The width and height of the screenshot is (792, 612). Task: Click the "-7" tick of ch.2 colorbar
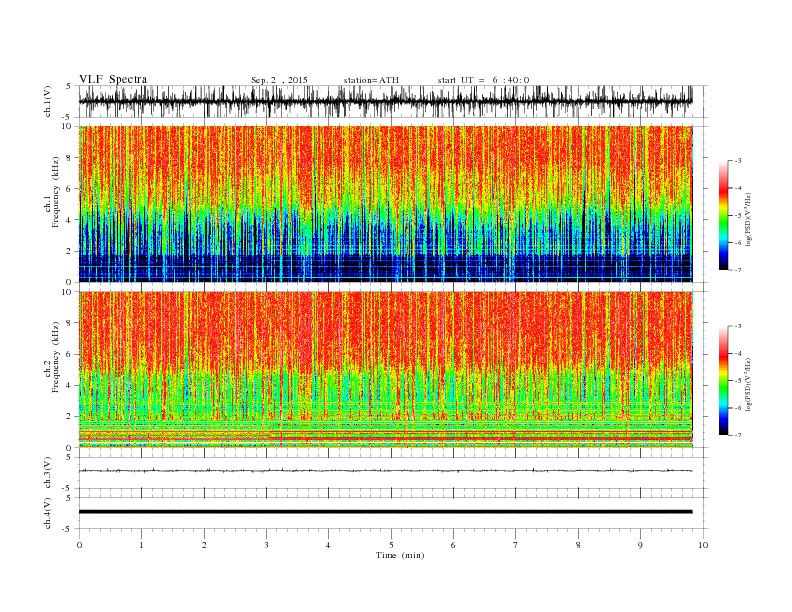pos(738,435)
